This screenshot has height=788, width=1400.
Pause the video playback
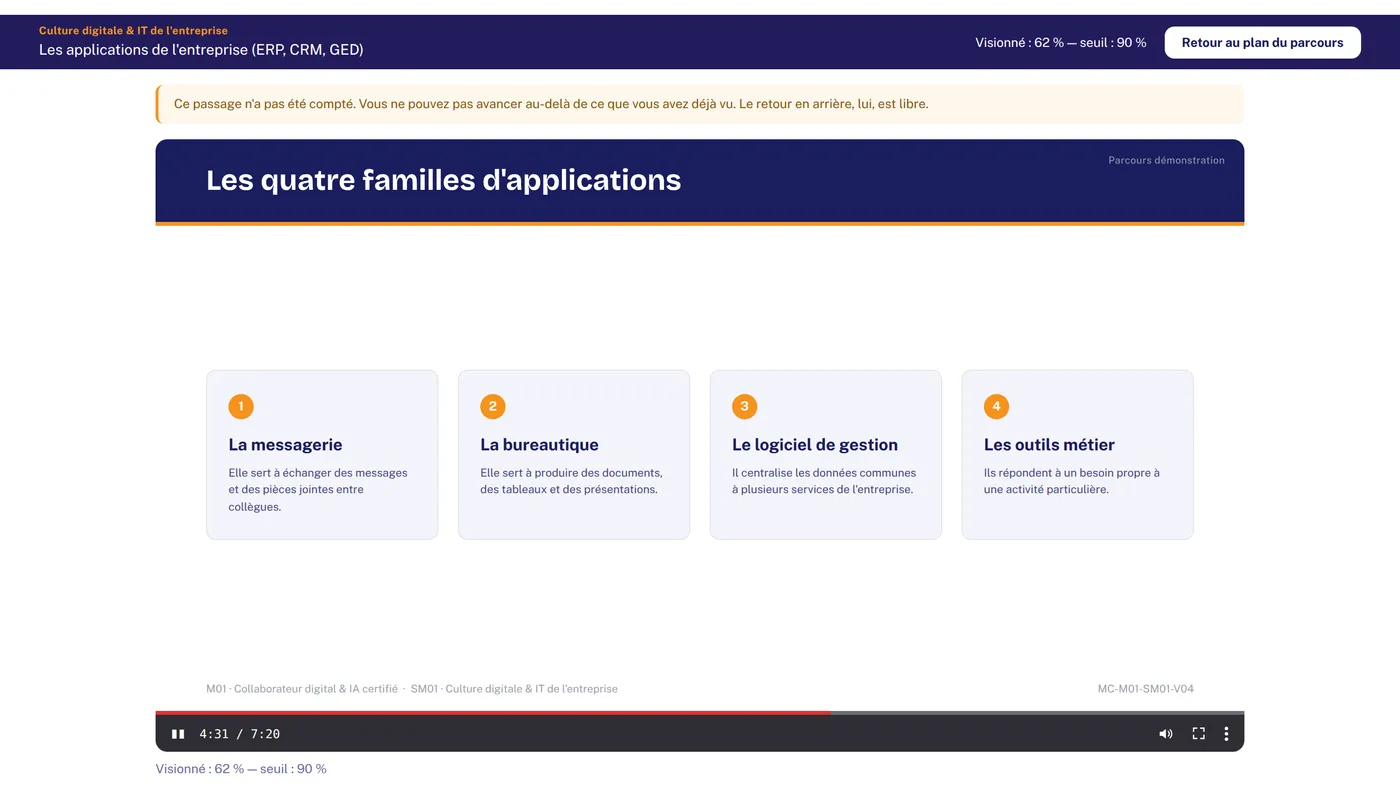click(x=178, y=734)
